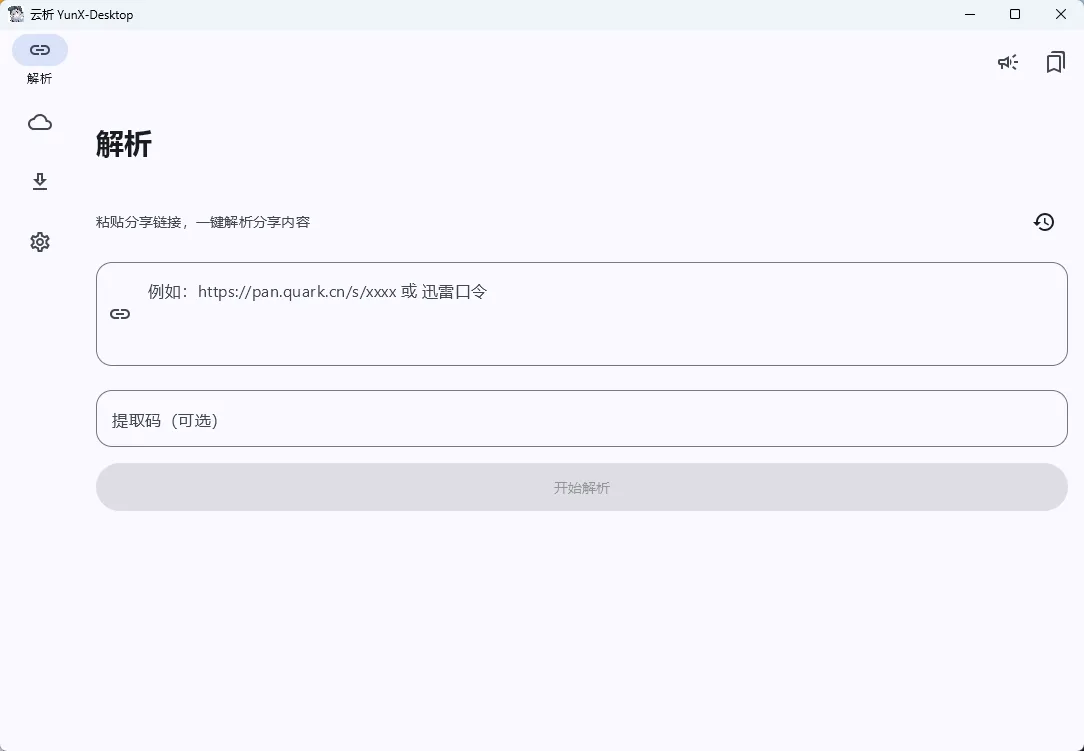The height and width of the screenshot is (751, 1084).
Task: Minimize the YunX-Desktop window
Action: coord(970,15)
